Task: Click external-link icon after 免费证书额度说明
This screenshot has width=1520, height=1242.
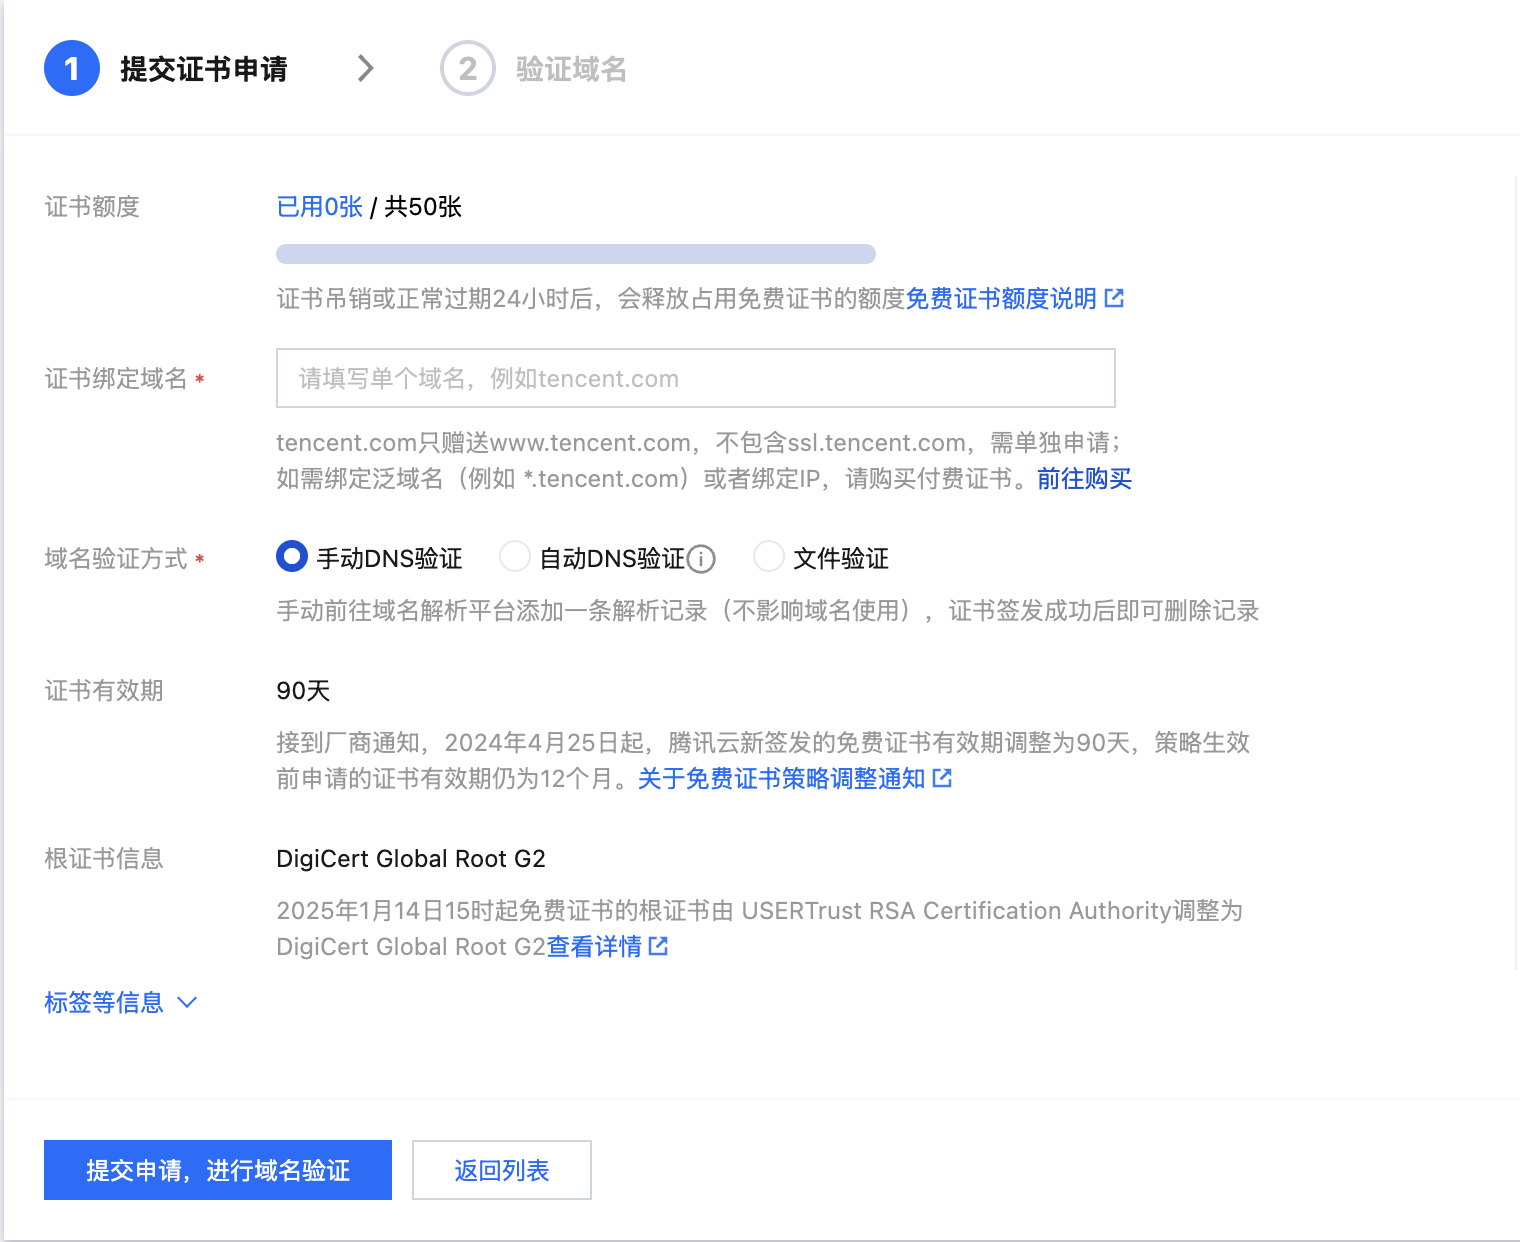Action: coord(1114,298)
